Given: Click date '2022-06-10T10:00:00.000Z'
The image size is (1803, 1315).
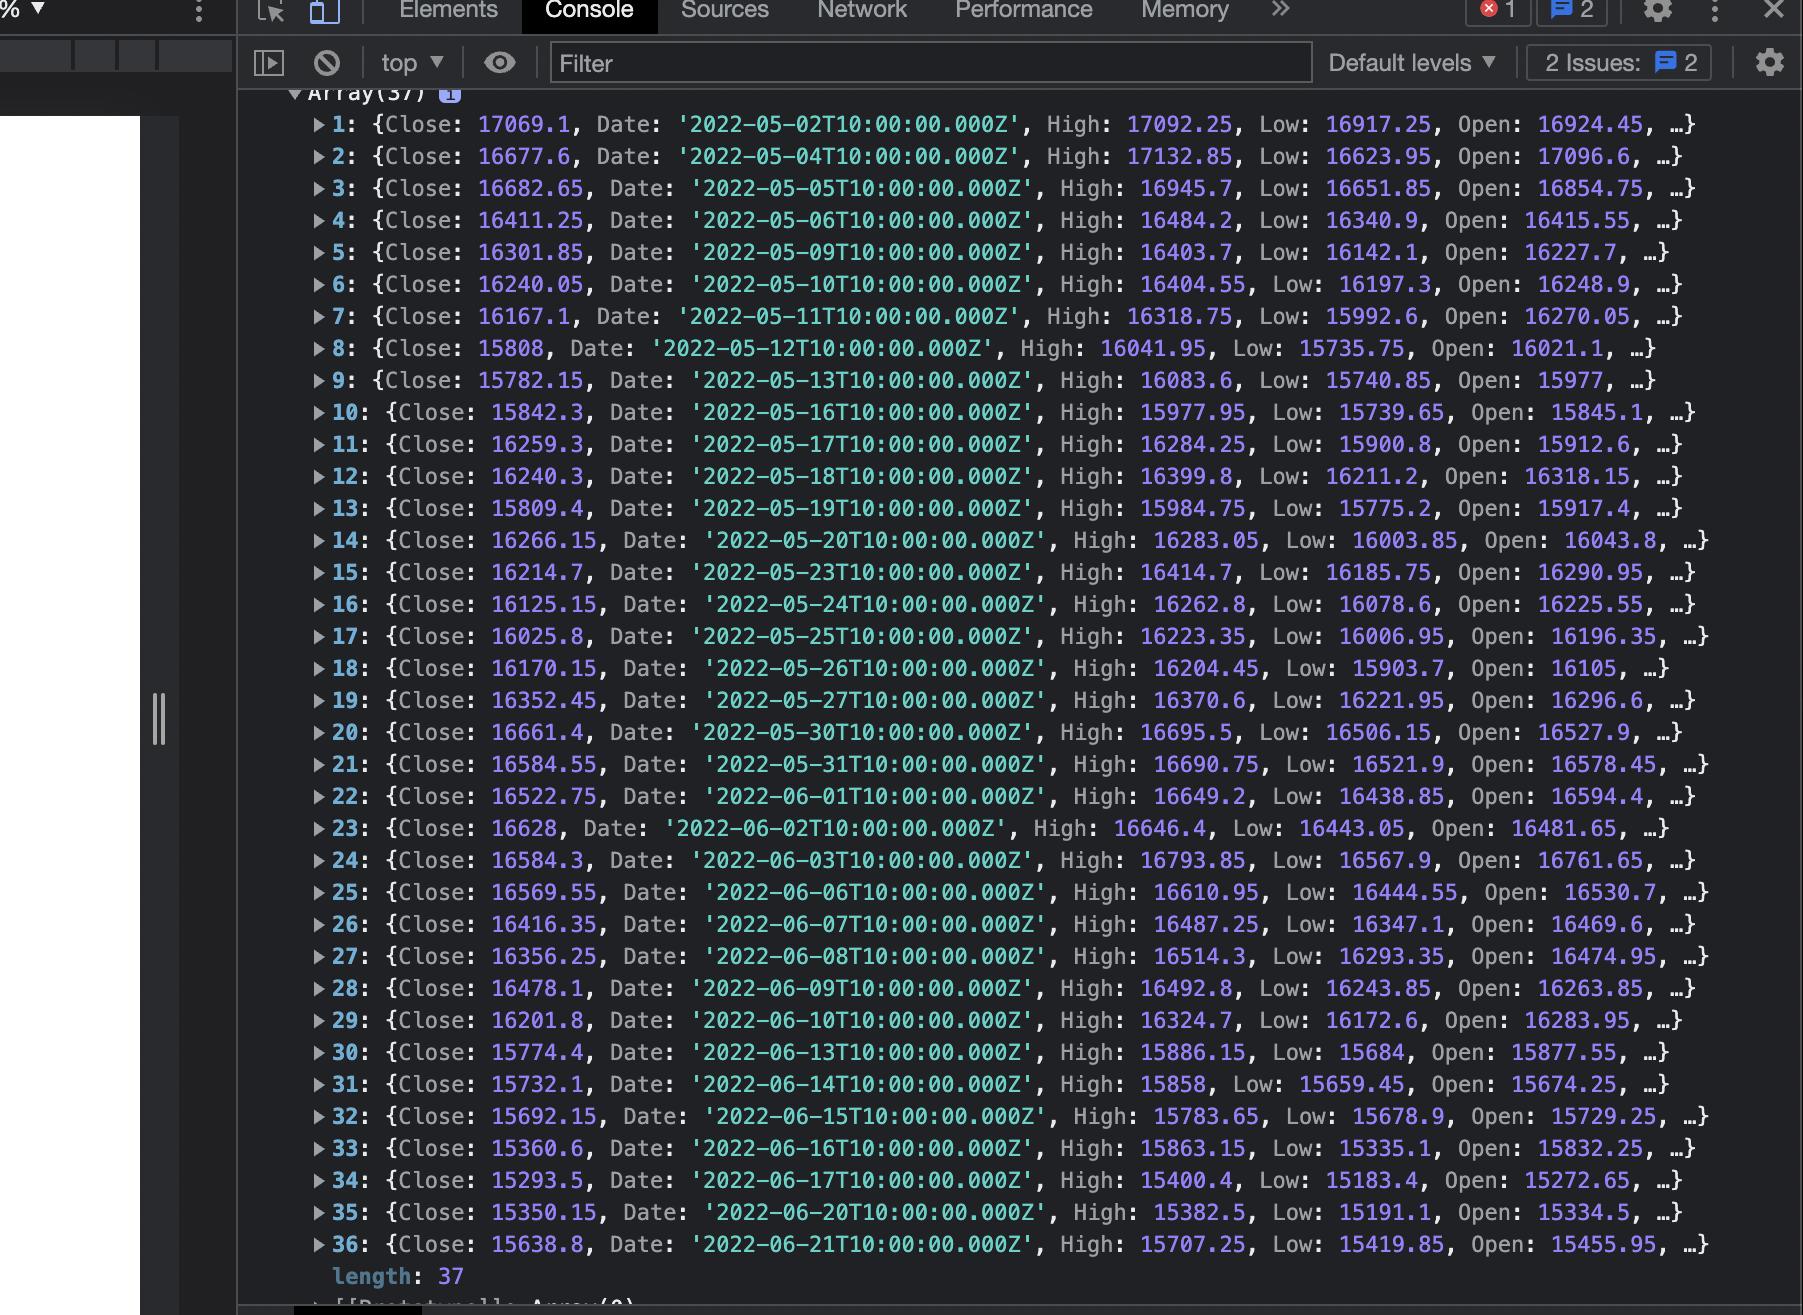Looking at the screenshot, I should pyautogui.click(x=861, y=1021).
